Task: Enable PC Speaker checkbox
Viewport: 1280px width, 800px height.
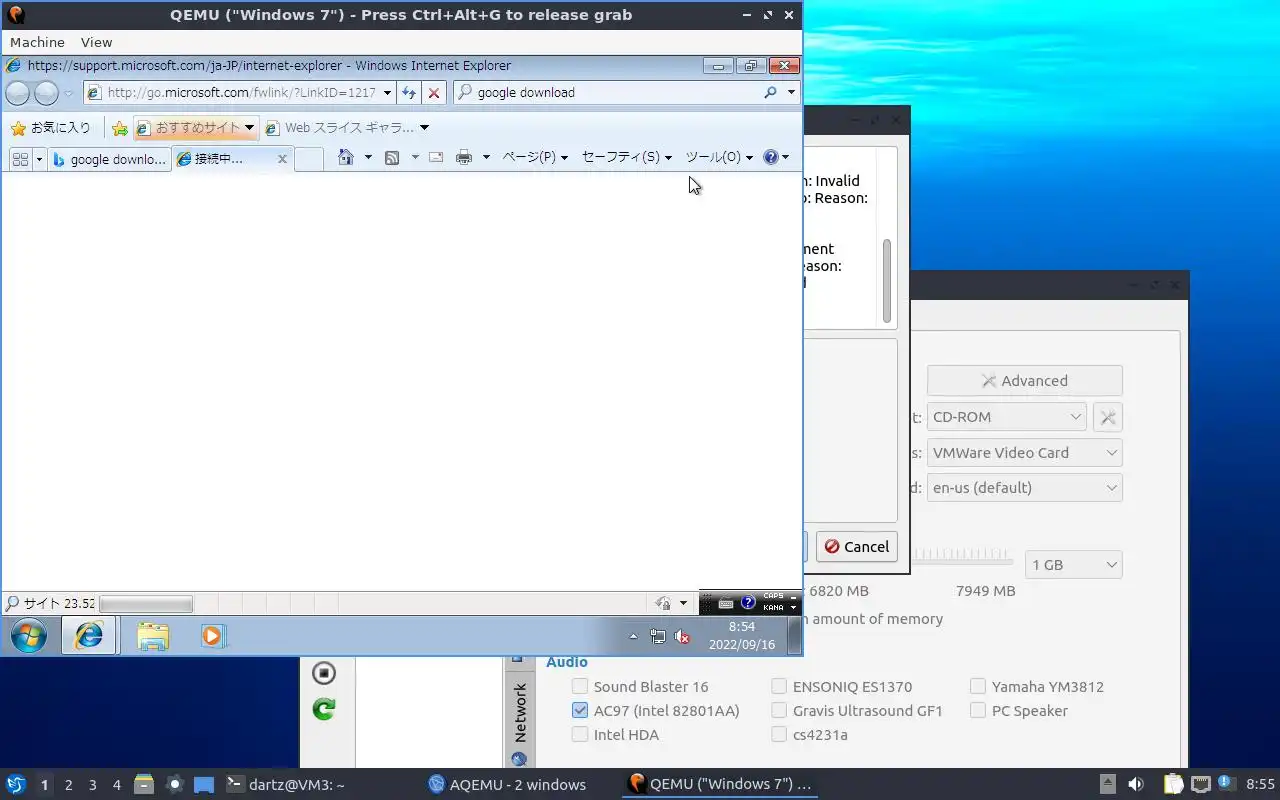Action: (x=978, y=711)
